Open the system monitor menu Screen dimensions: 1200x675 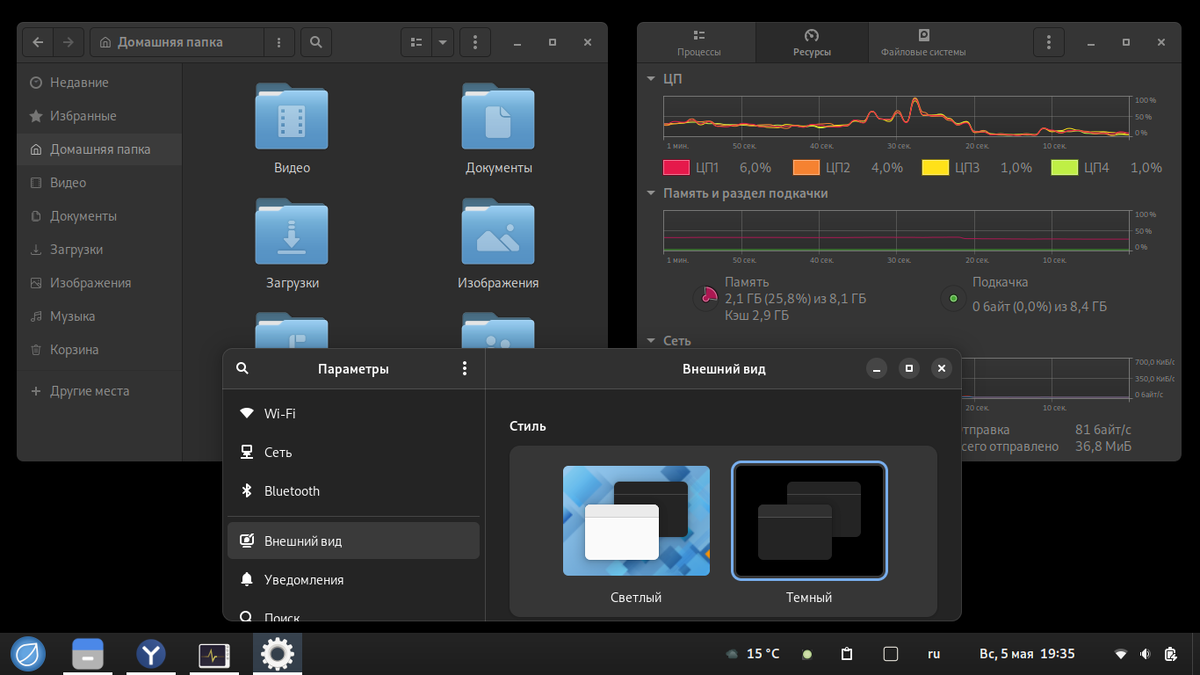(1048, 43)
